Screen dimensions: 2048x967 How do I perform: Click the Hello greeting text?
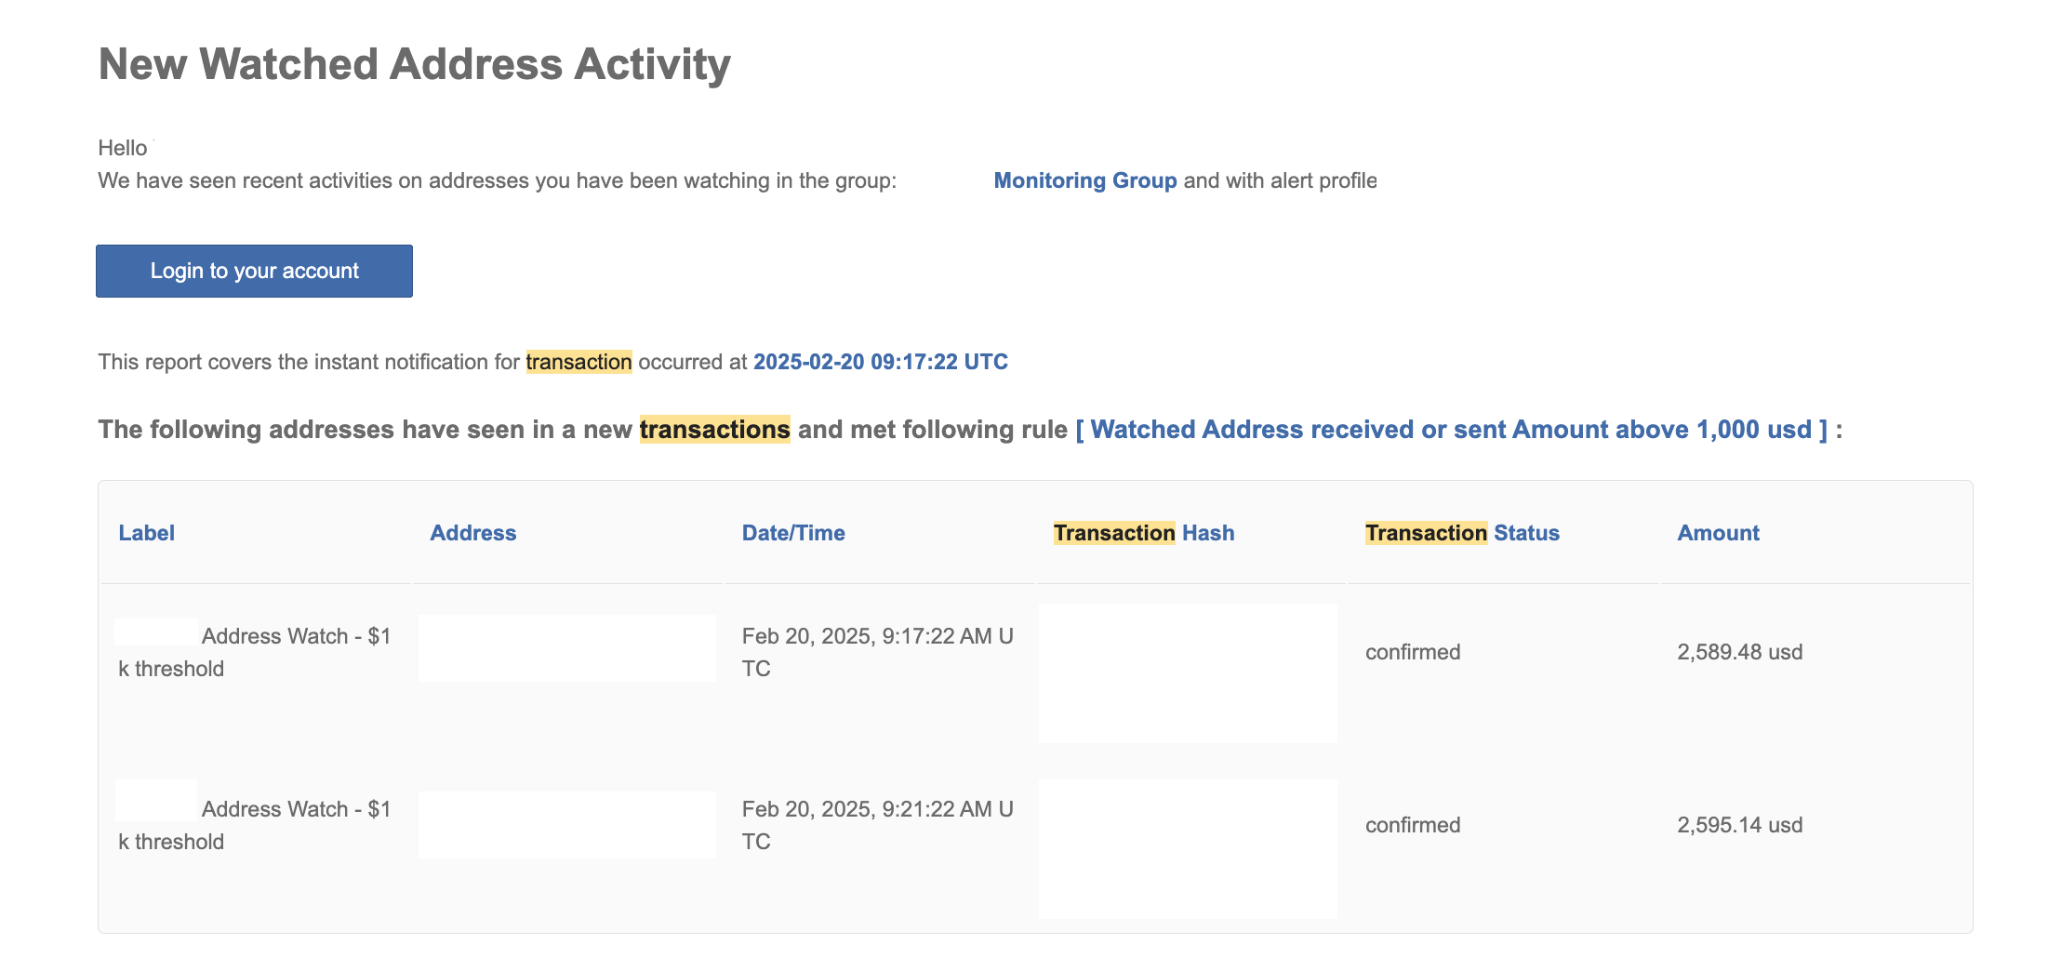[122, 148]
